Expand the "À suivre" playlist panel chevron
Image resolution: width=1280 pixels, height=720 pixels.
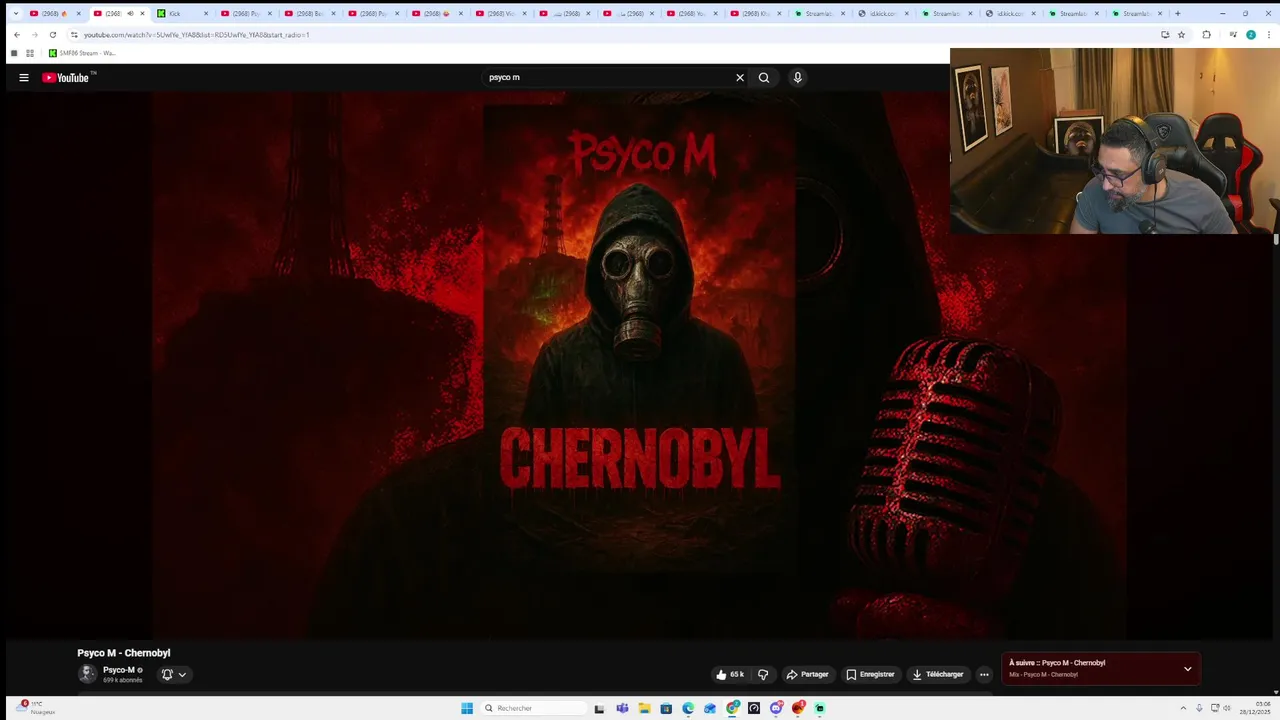click(1187, 668)
